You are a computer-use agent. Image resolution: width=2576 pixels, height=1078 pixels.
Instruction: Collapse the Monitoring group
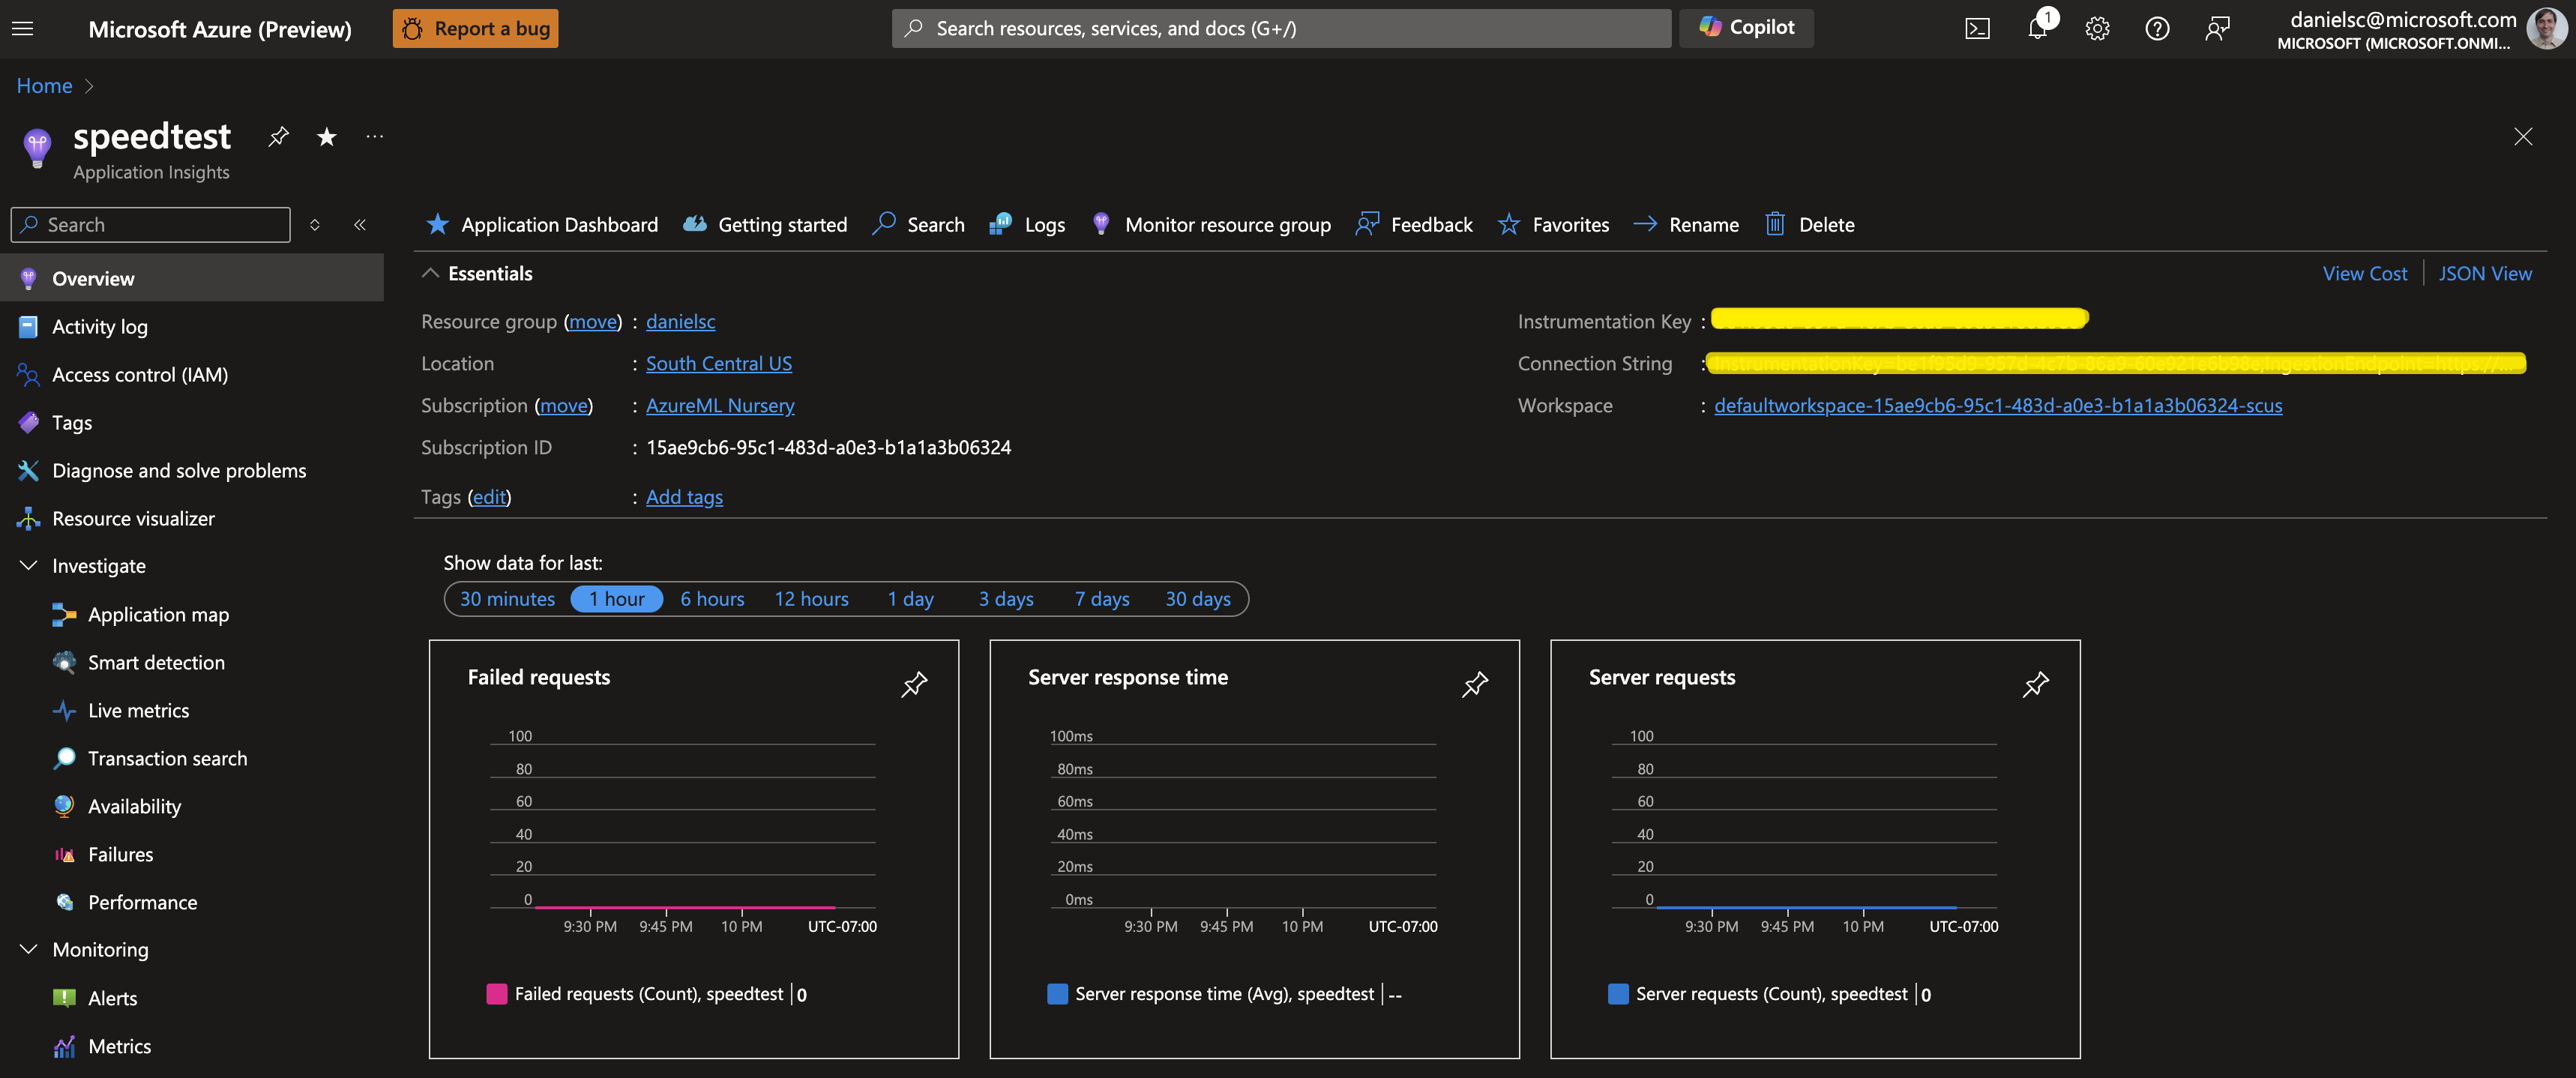coord(29,949)
